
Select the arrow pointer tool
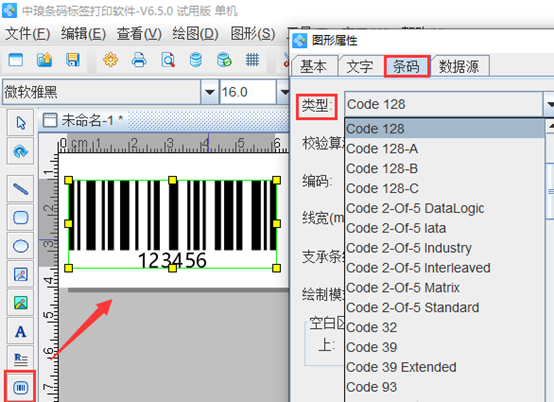tap(20, 123)
